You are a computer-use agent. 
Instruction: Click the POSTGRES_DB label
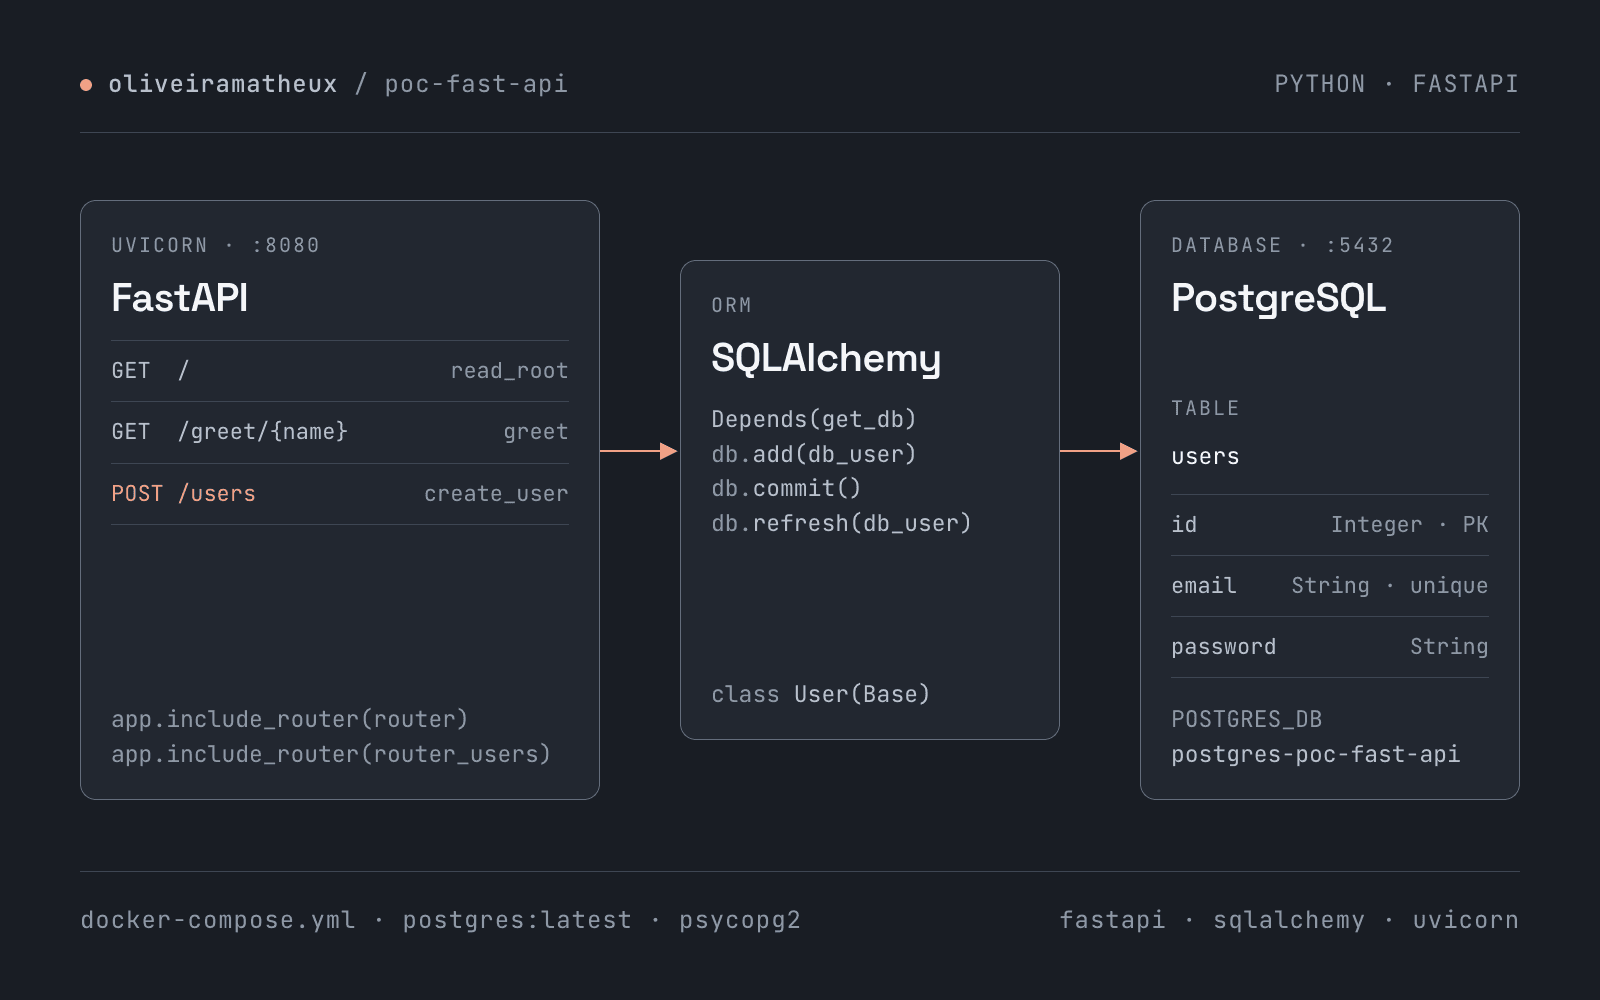tap(1247, 719)
